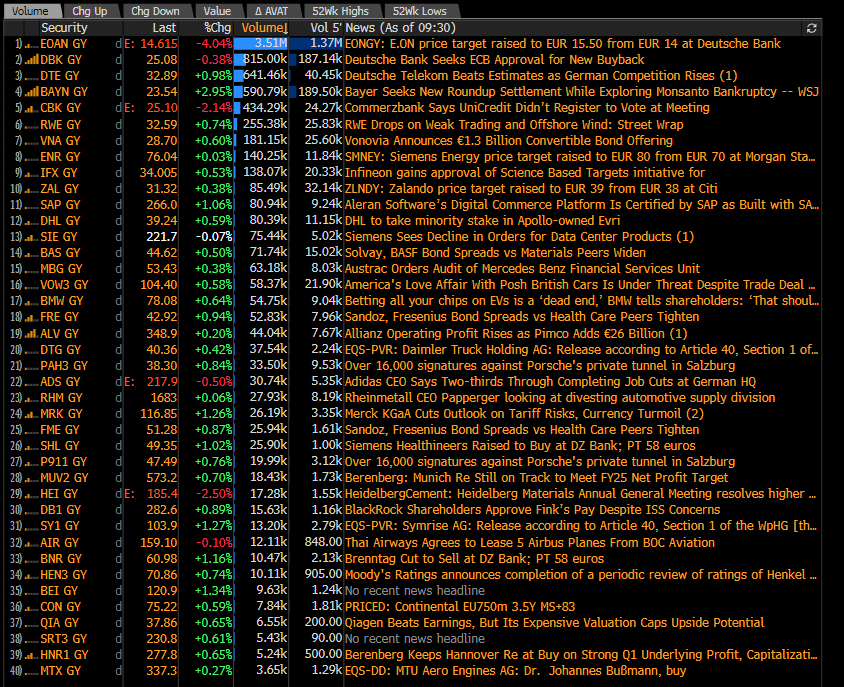Open Brenntag Cut to Sell headline
Image resolution: width=844 pixels, height=687 pixels.
pyautogui.click(x=474, y=559)
